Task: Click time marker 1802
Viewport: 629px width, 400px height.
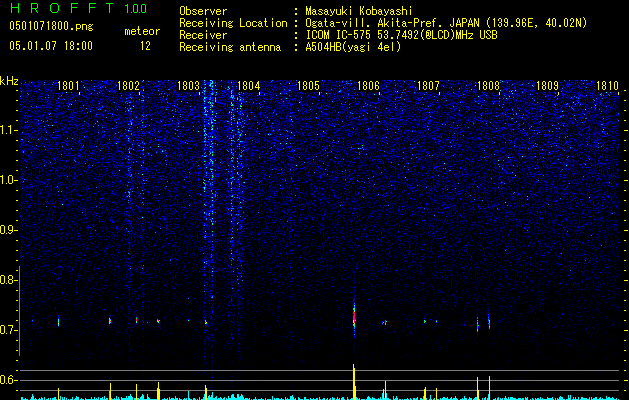Action: 128,86
